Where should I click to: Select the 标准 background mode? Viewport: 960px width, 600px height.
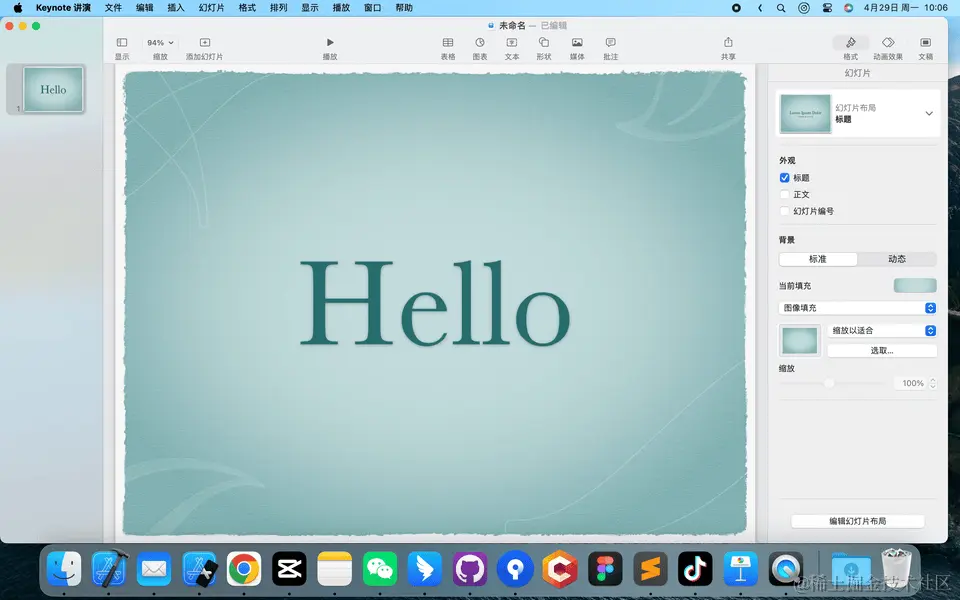(x=818, y=259)
